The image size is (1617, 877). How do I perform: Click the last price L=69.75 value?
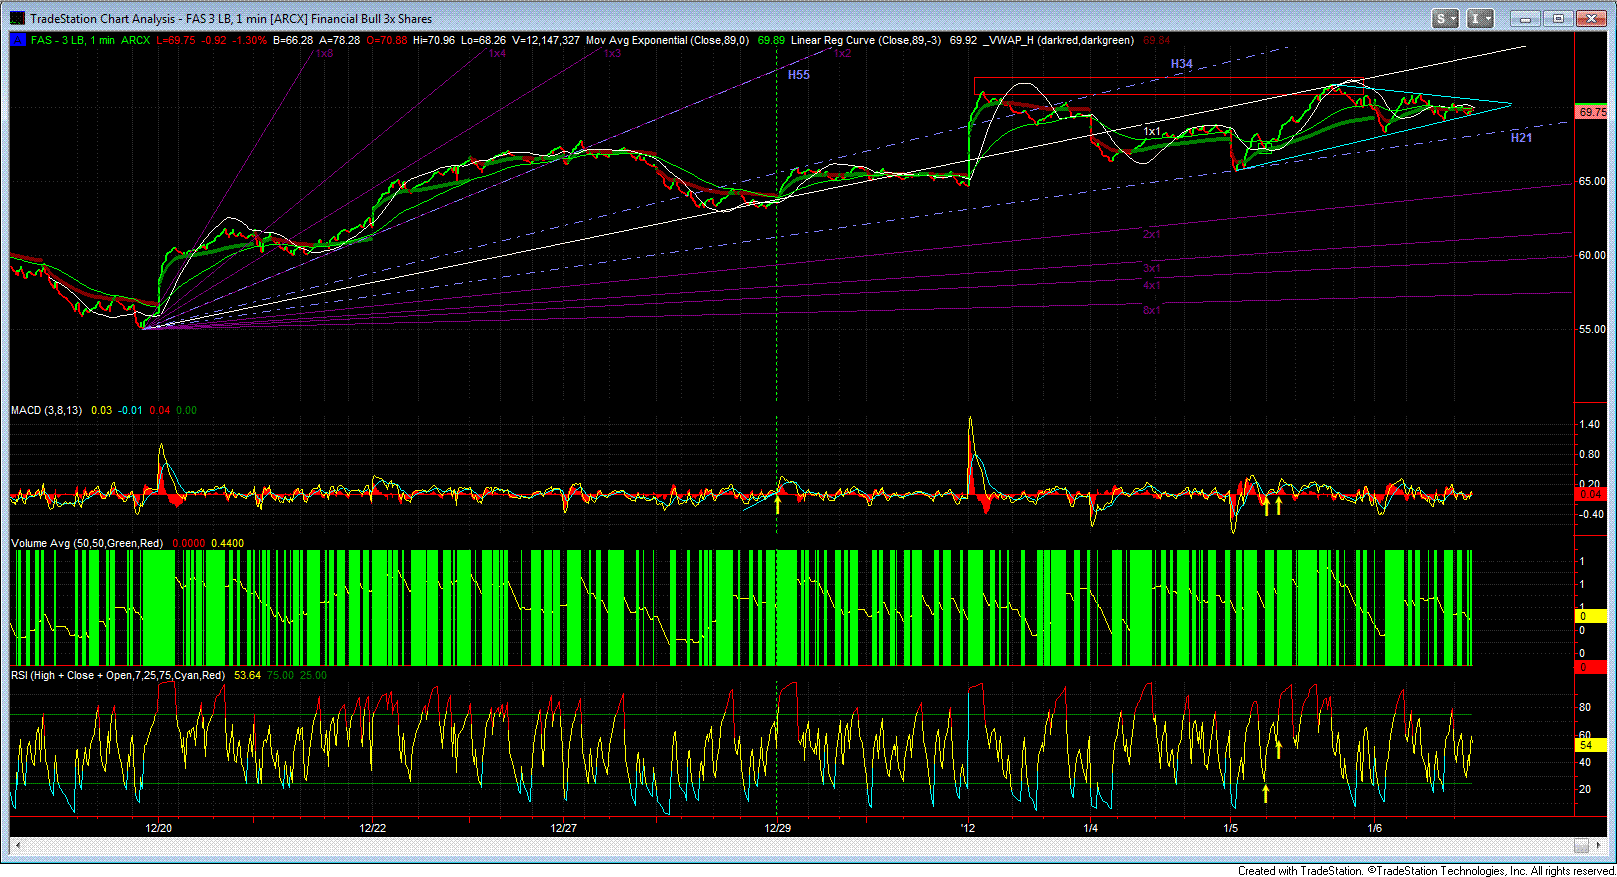pos(176,40)
